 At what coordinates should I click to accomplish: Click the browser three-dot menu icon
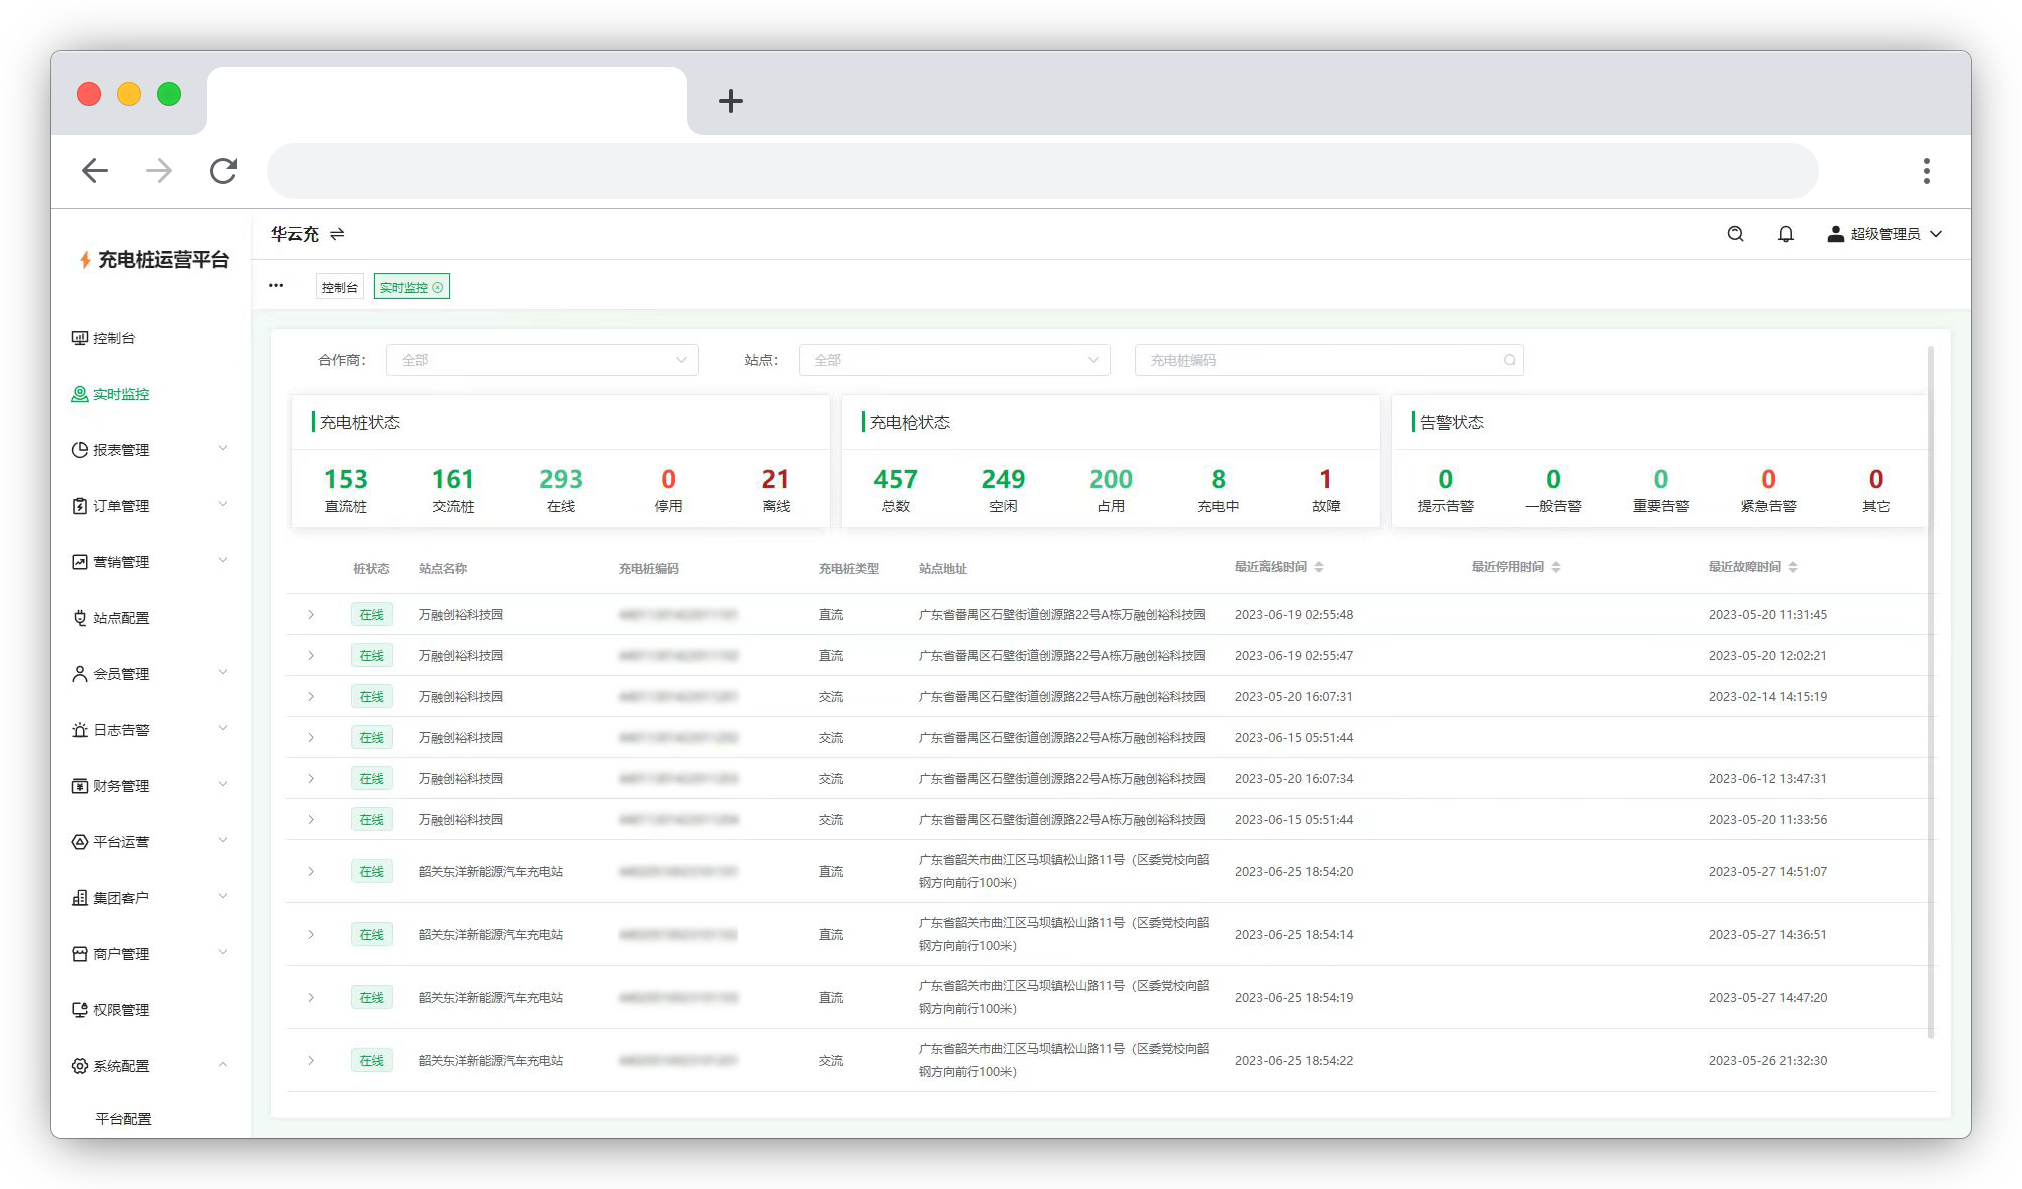1926,171
